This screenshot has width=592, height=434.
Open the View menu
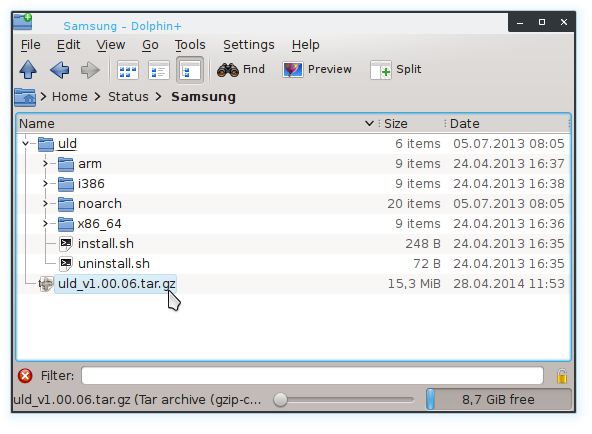pyautogui.click(x=111, y=45)
